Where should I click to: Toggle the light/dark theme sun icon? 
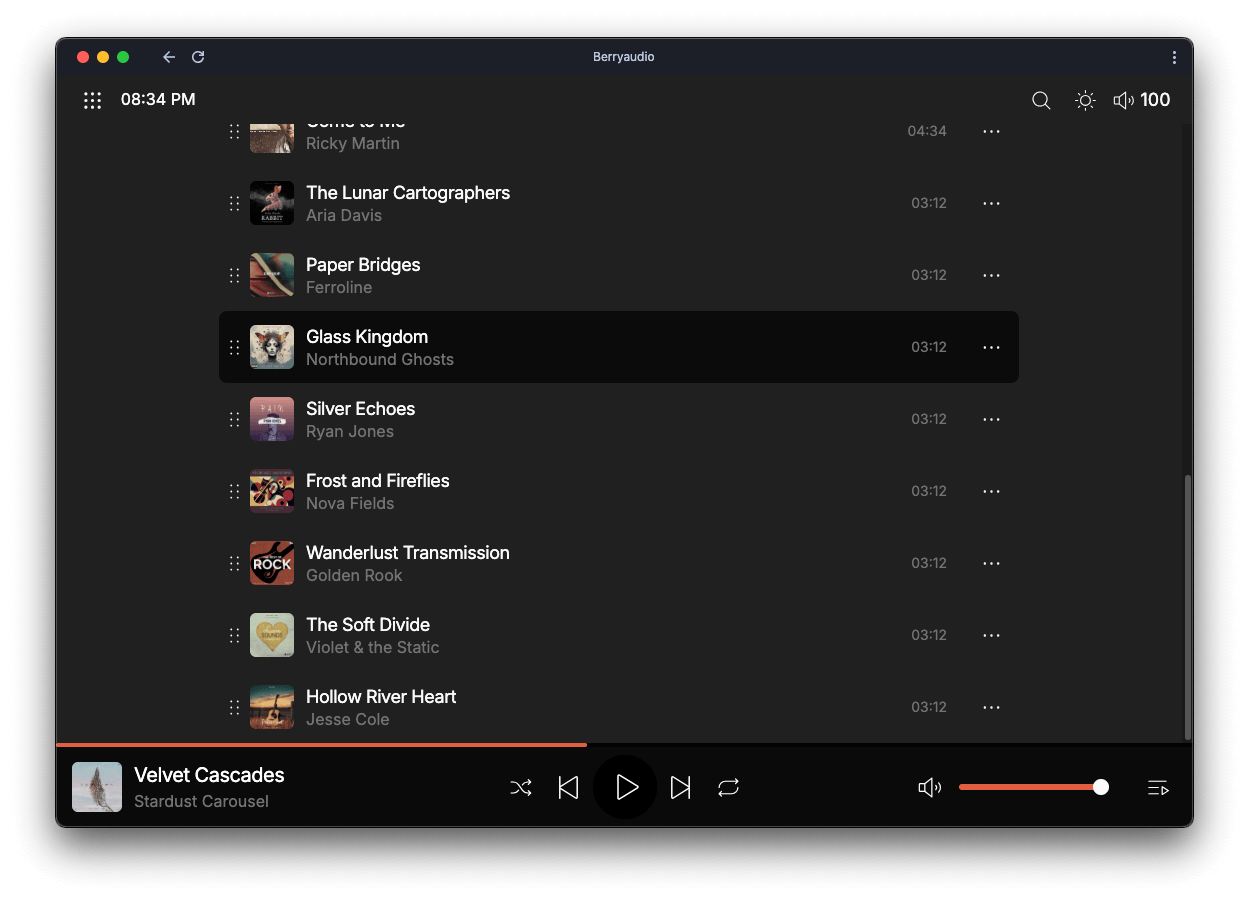pos(1085,100)
